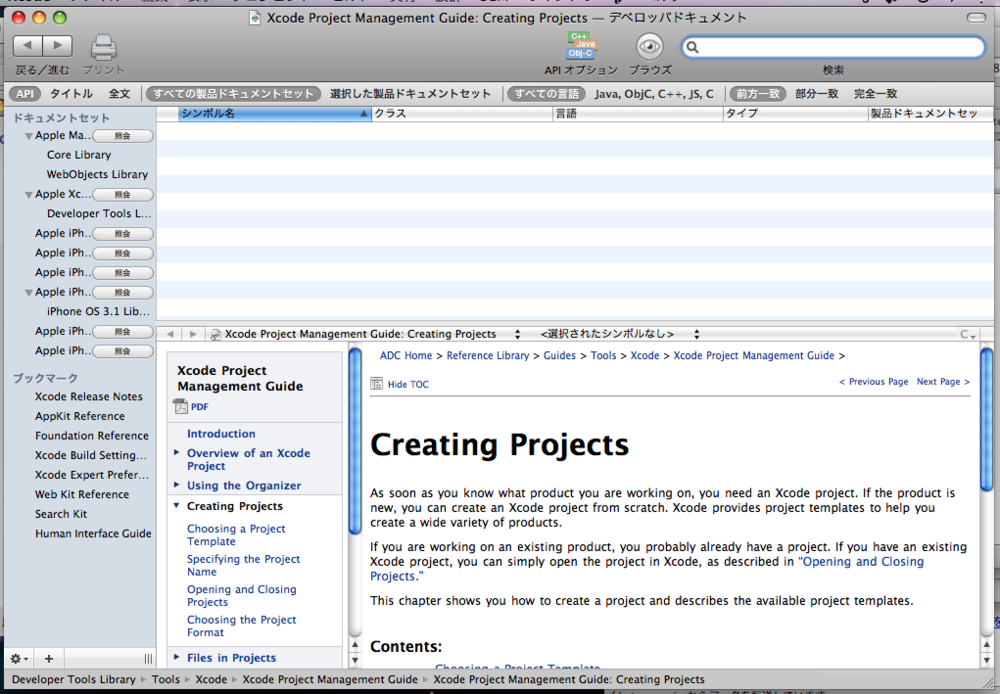The image size is (1000, 694).
Task: Select WebObjects Library in document sets
Action: pos(97,174)
